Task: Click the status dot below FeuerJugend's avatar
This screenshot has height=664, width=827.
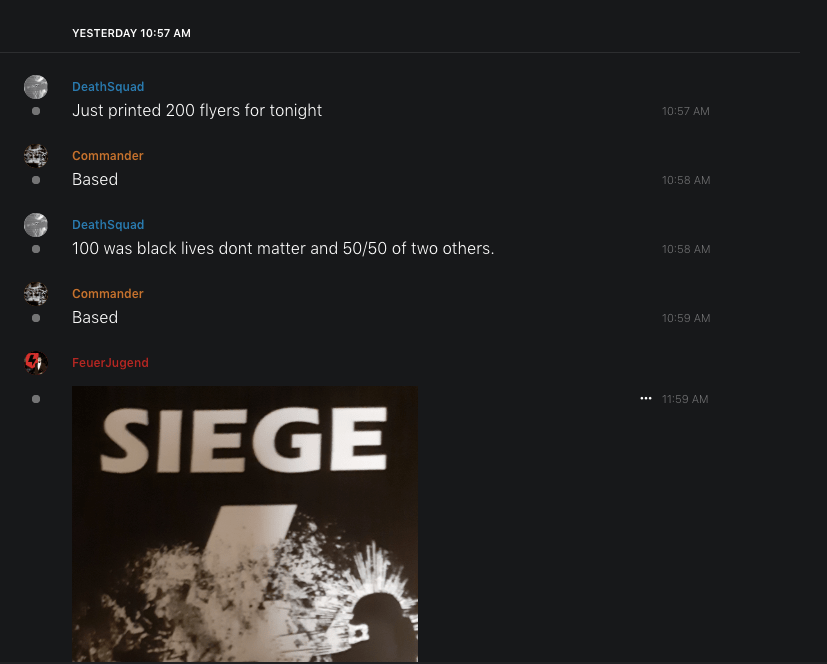Action: click(36, 399)
